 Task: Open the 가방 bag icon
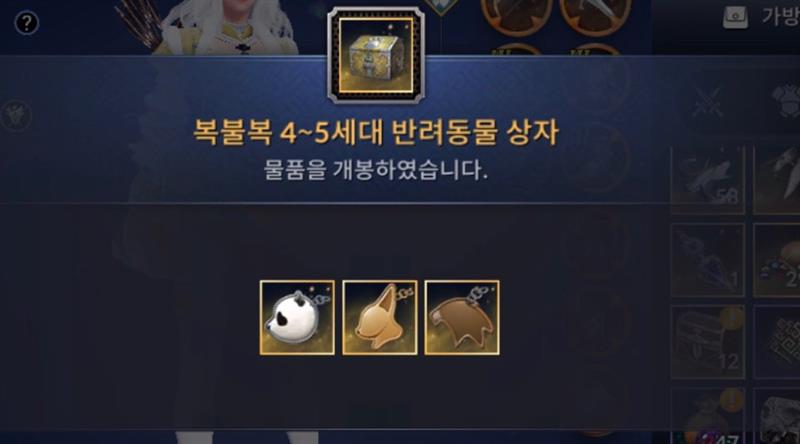click(735, 17)
